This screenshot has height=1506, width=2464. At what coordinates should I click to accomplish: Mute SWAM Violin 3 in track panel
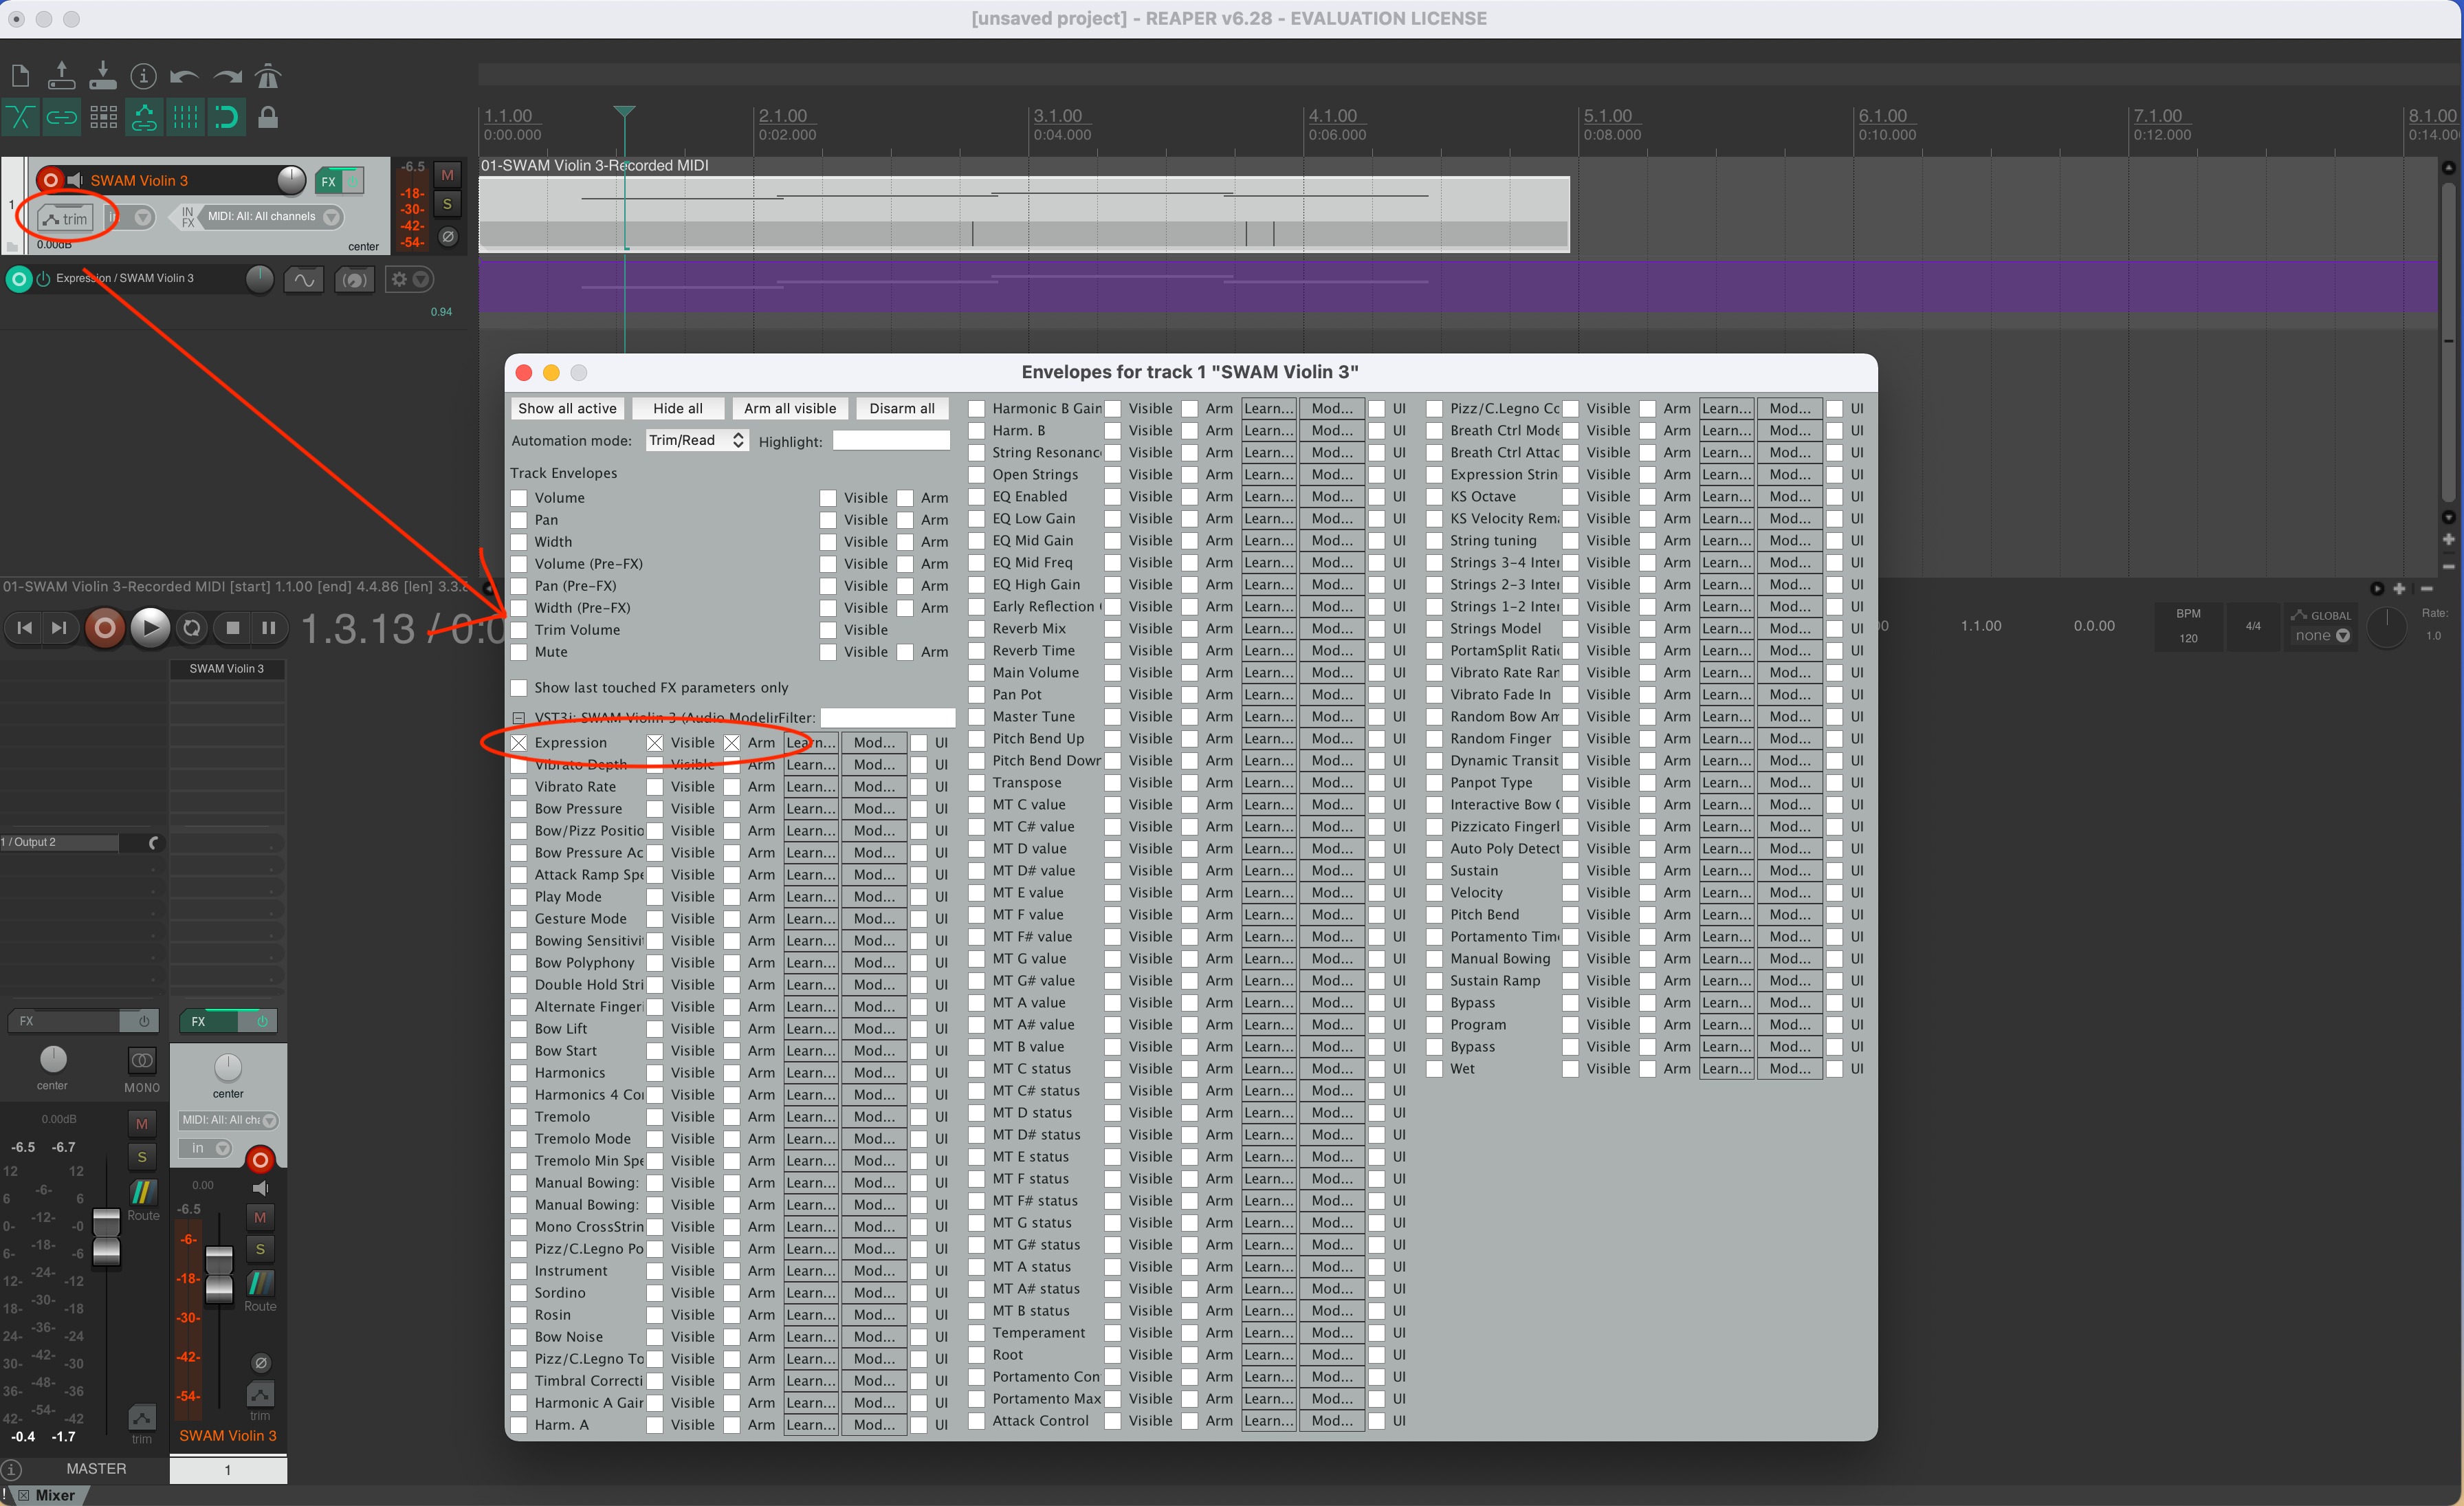click(x=447, y=175)
